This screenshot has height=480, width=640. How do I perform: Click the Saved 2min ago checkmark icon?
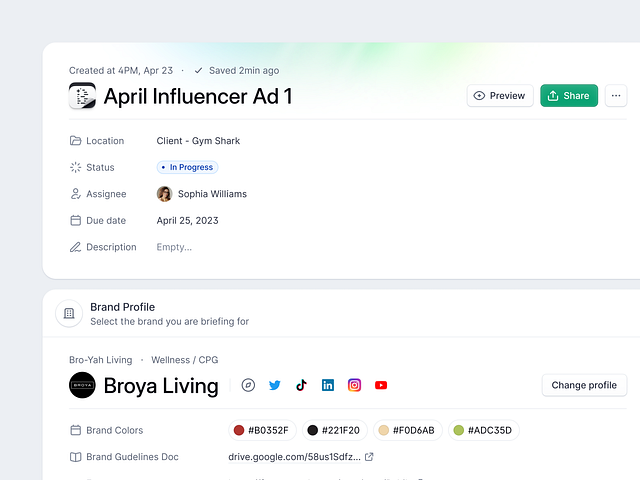(x=198, y=71)
